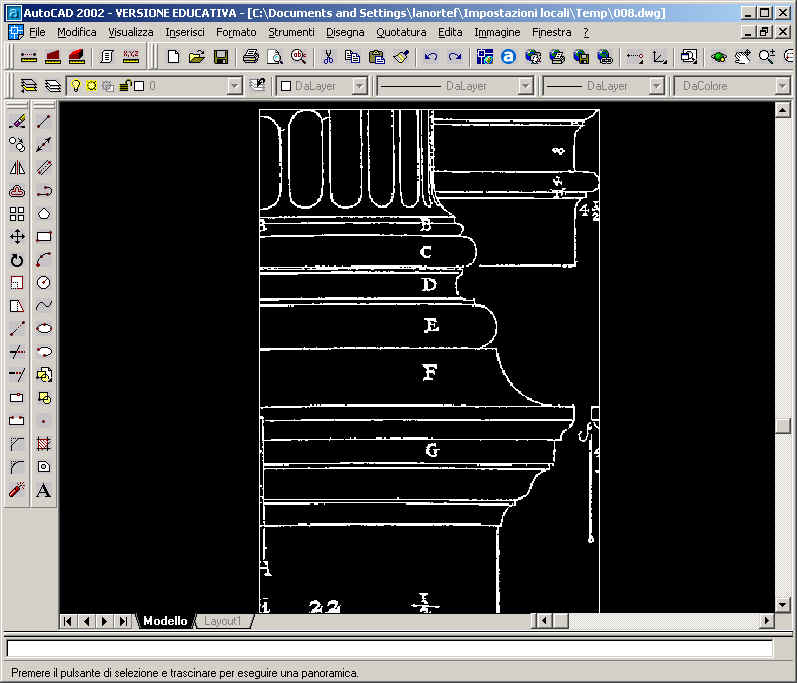This screenshot has height=683, width=797.
Task: Open the DaLayer linetype dropdown
Action: click(x=525, y=87)
